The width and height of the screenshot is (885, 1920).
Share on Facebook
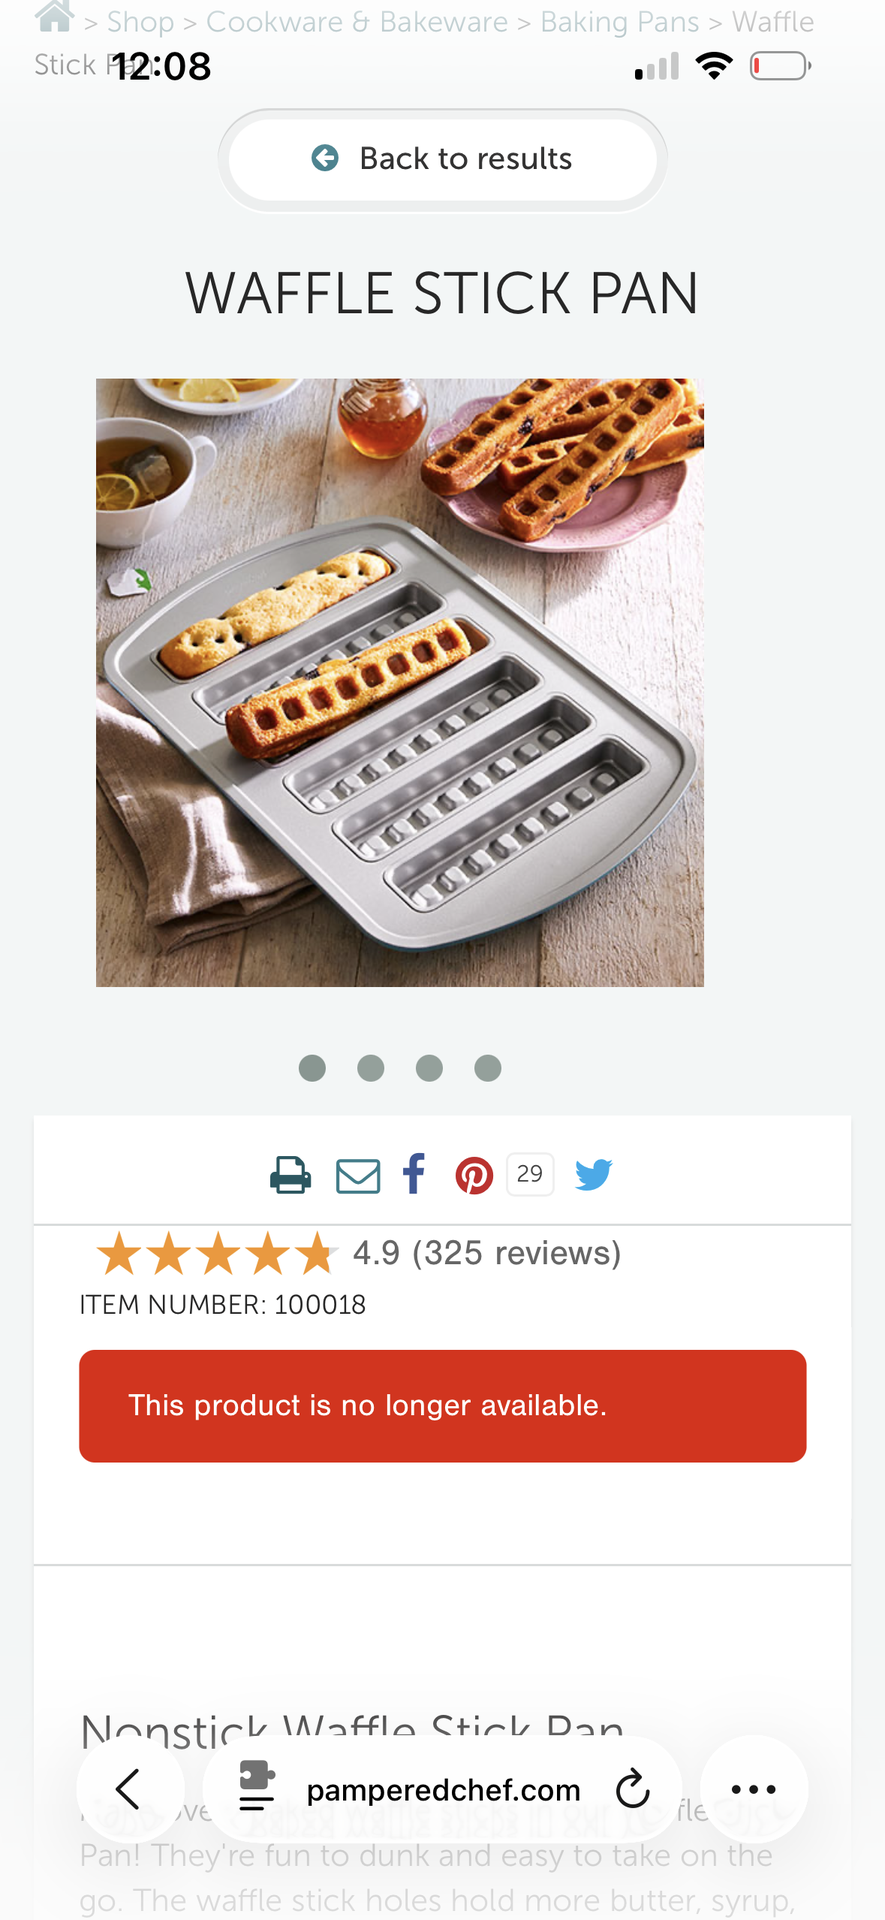414,1174
